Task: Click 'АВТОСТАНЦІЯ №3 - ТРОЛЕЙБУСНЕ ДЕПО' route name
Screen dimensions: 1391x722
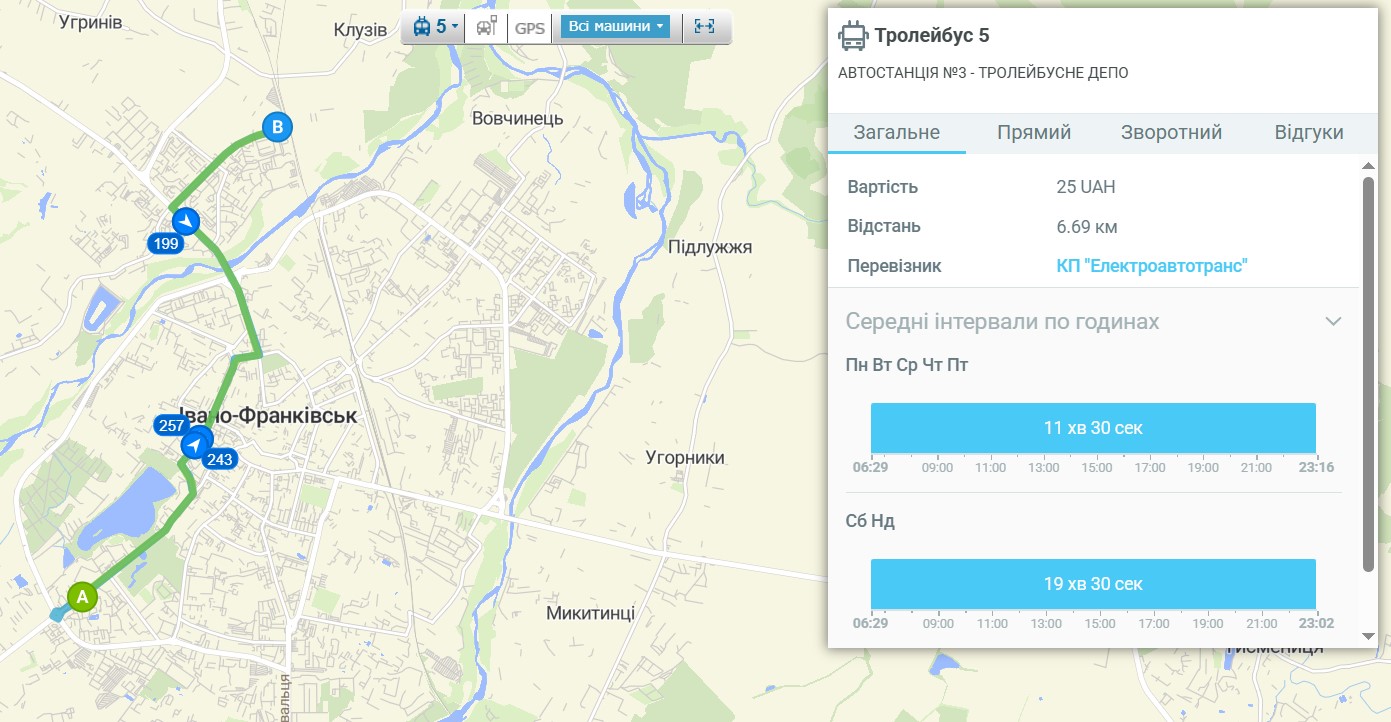Action: tap(983, 73)
